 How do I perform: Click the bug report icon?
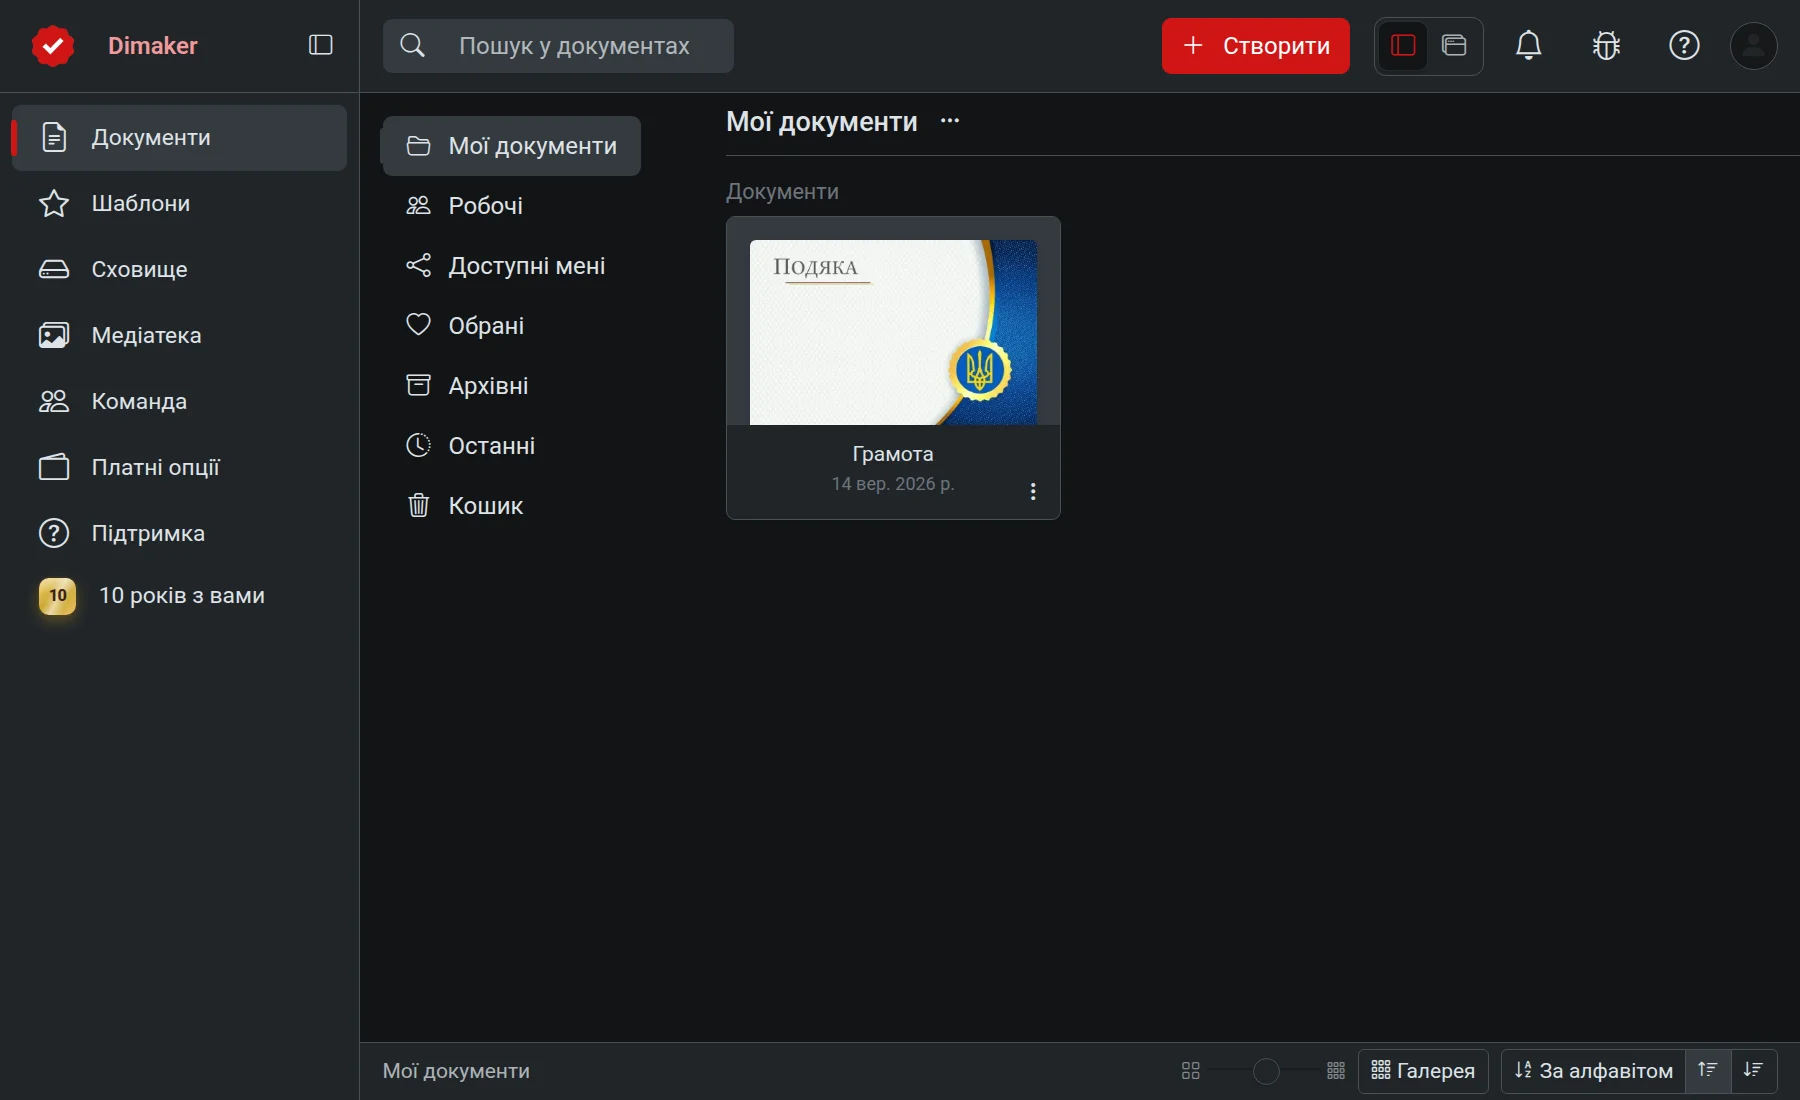click(1606, 45)
